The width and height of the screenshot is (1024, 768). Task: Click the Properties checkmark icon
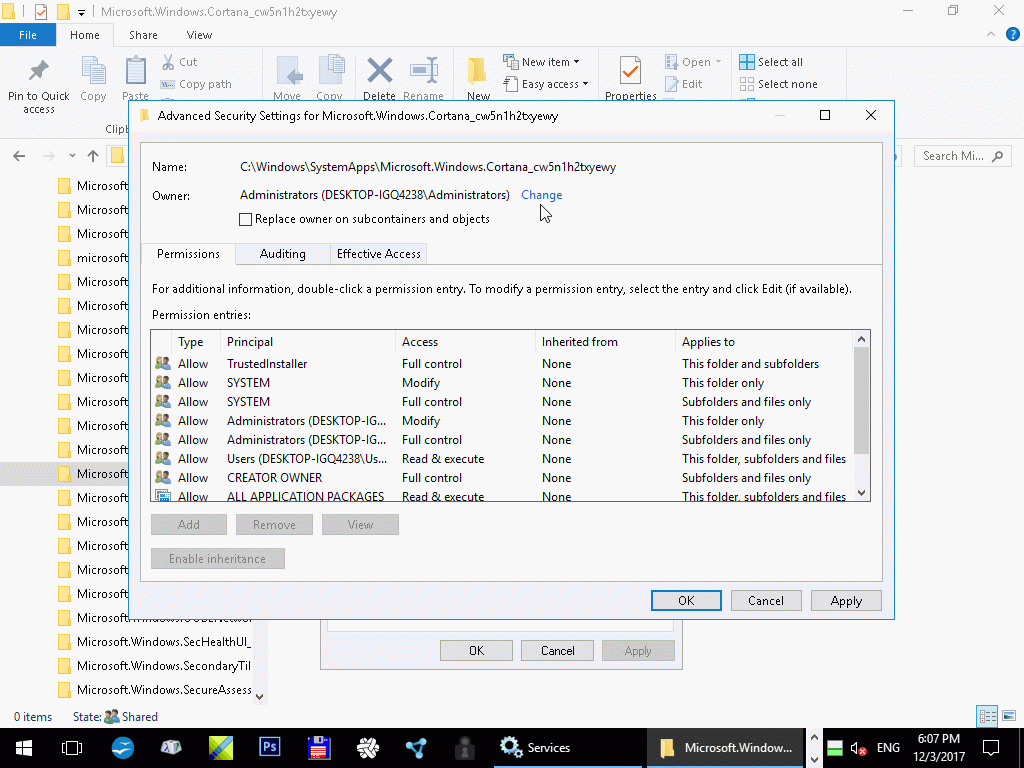pos(630,71)
